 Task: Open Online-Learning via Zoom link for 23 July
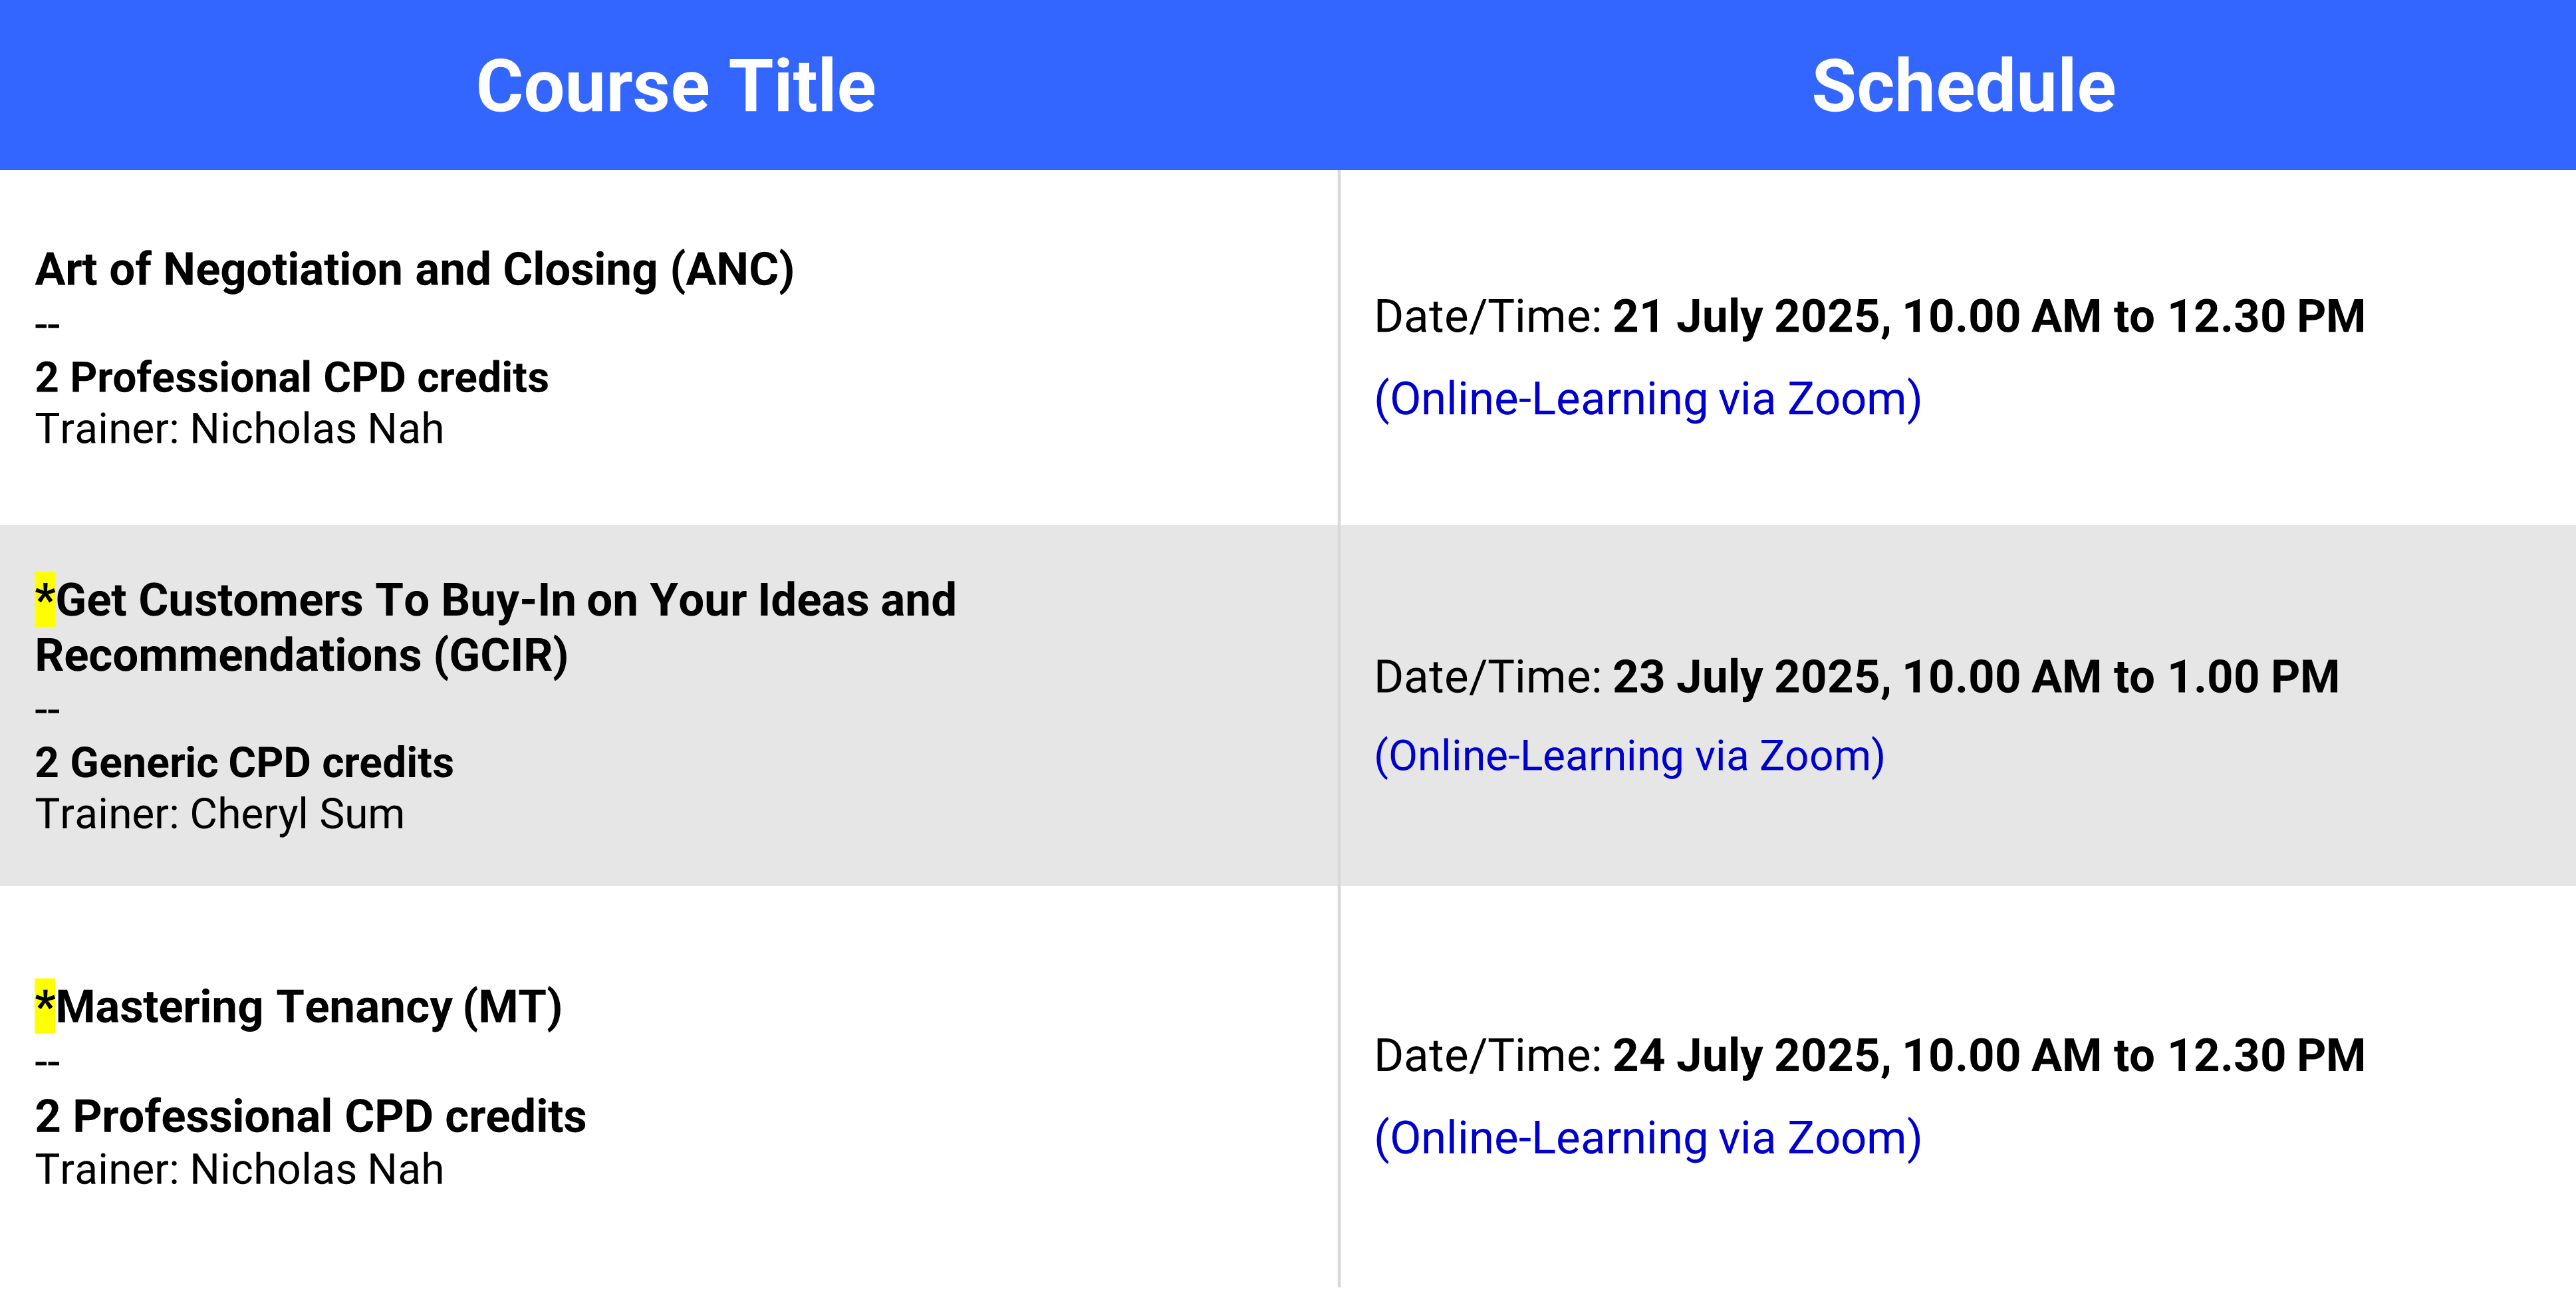[1629, 756]
